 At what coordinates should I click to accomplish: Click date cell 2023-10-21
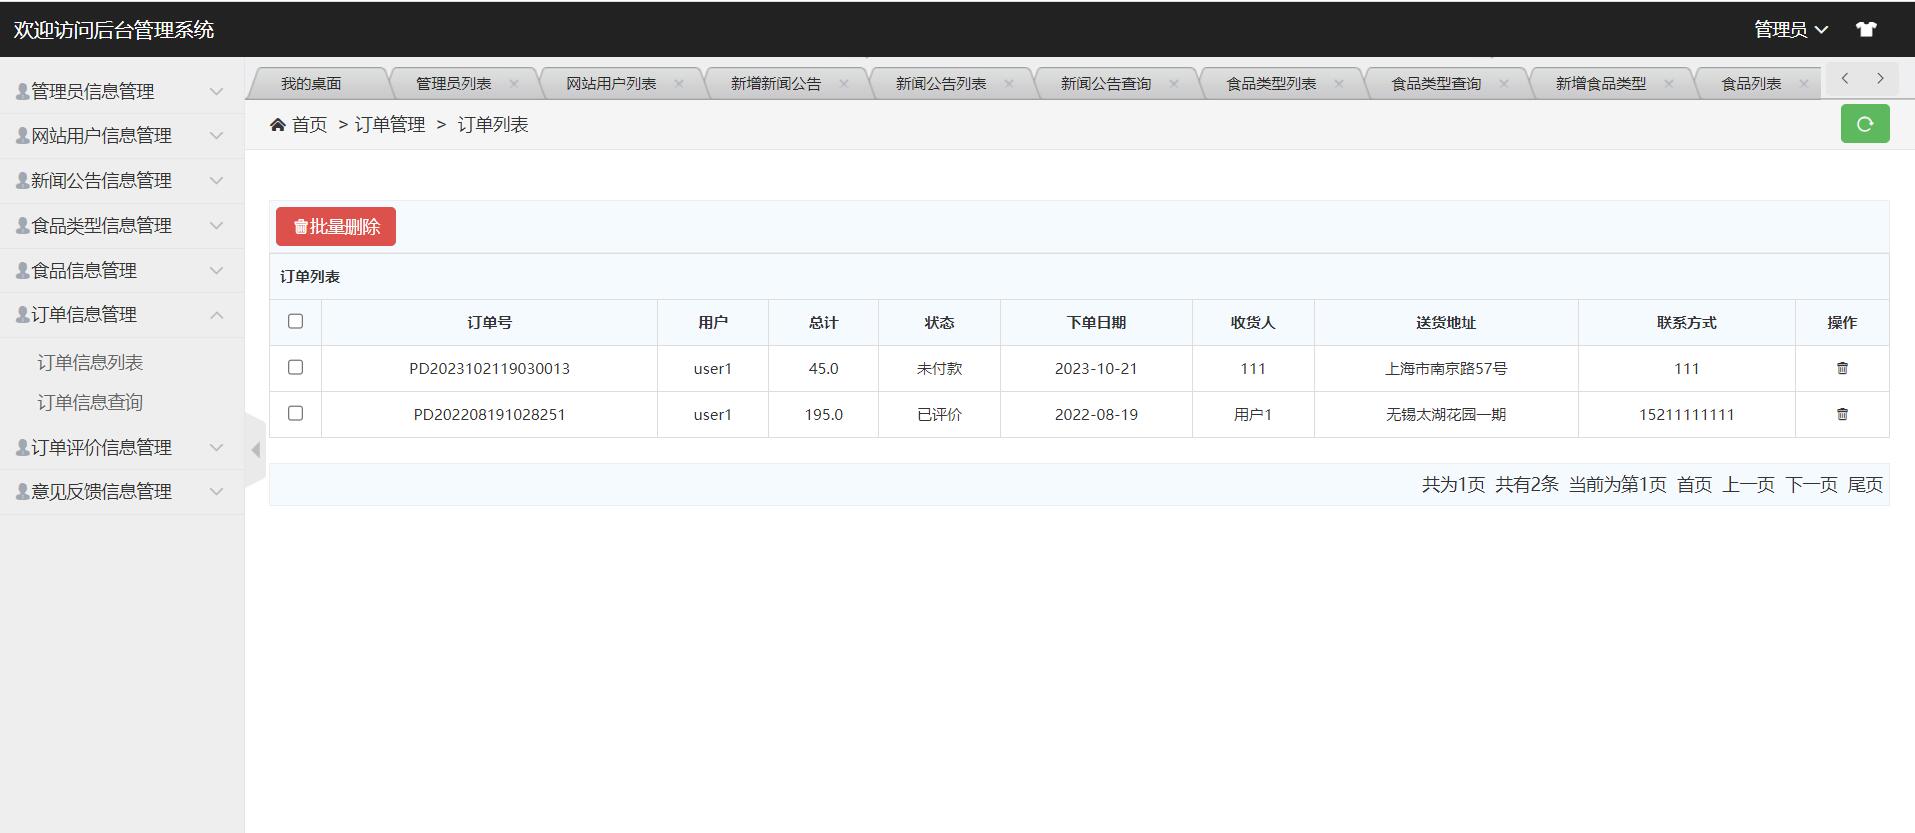point(1096,368)
